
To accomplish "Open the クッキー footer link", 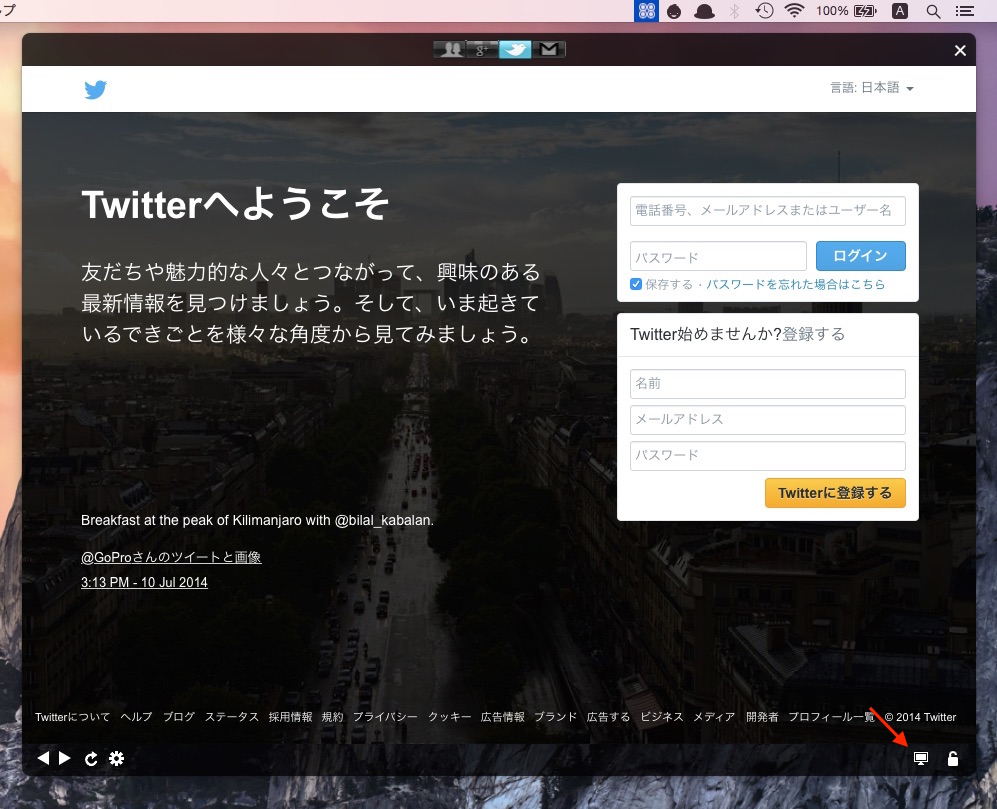I will tap(449, 717).
